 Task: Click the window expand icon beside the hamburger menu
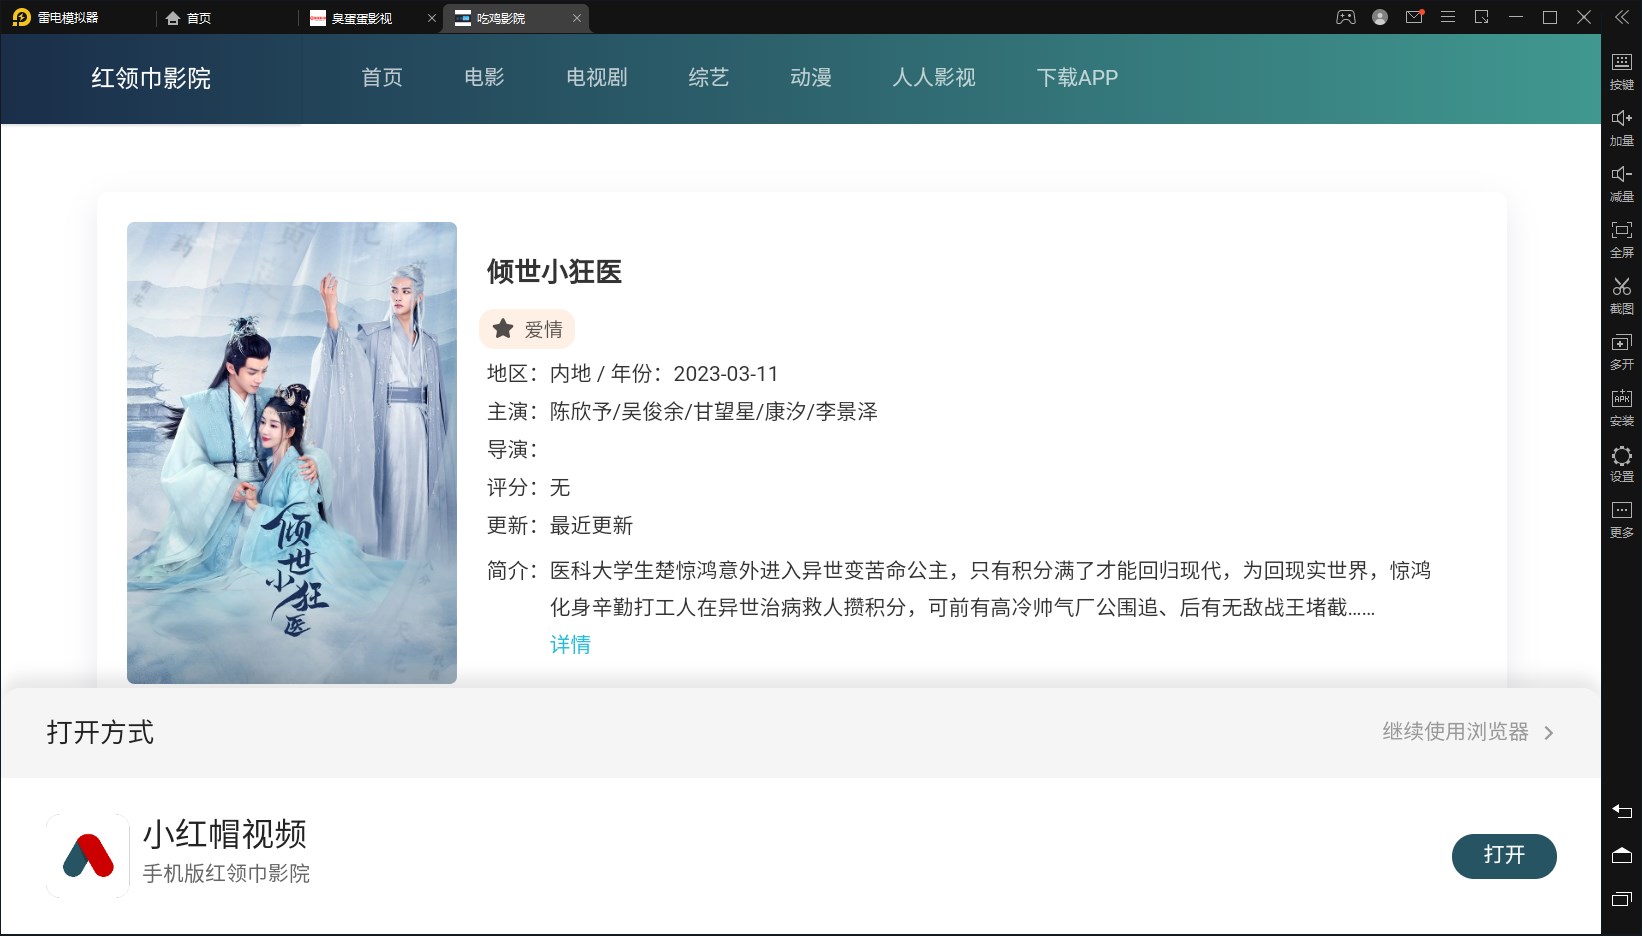(1482, 17)
